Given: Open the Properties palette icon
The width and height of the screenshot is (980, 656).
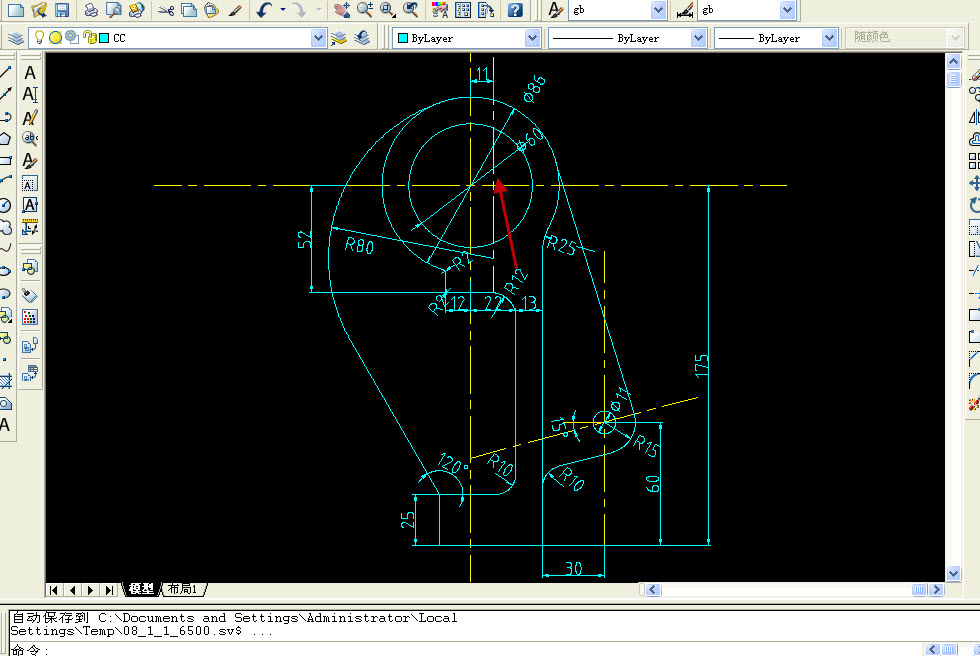Looking at the screenshot, I should 440,10.
